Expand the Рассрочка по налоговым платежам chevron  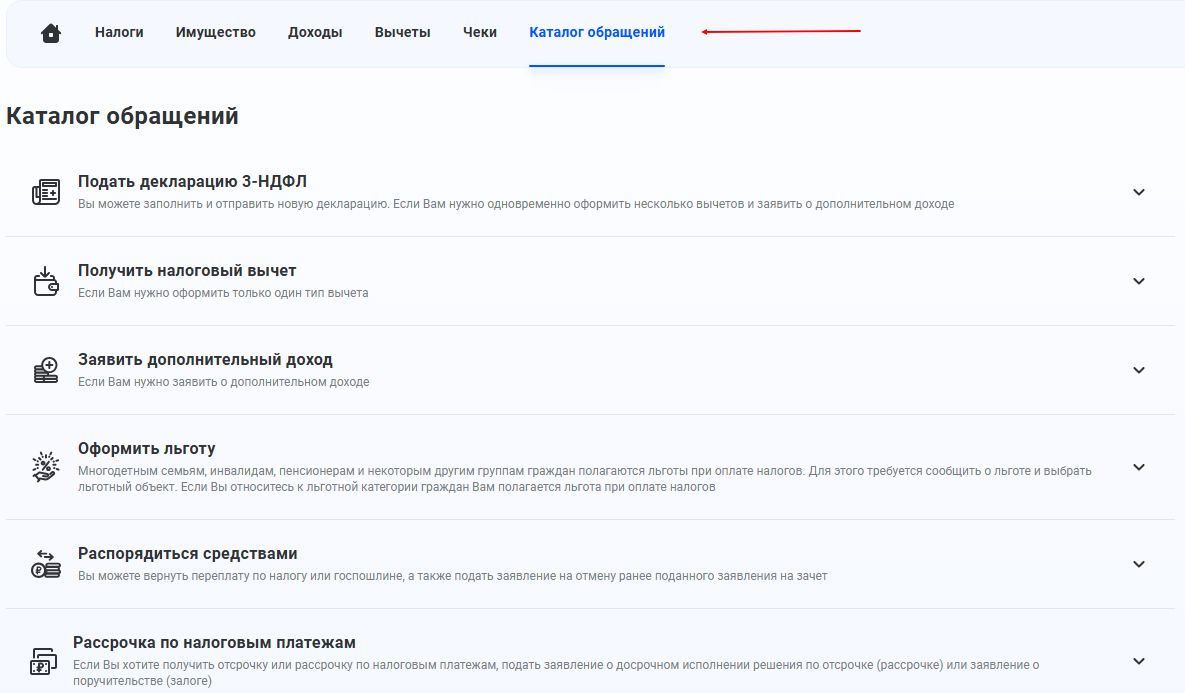pyautogui.click(x=1139, y=661)
